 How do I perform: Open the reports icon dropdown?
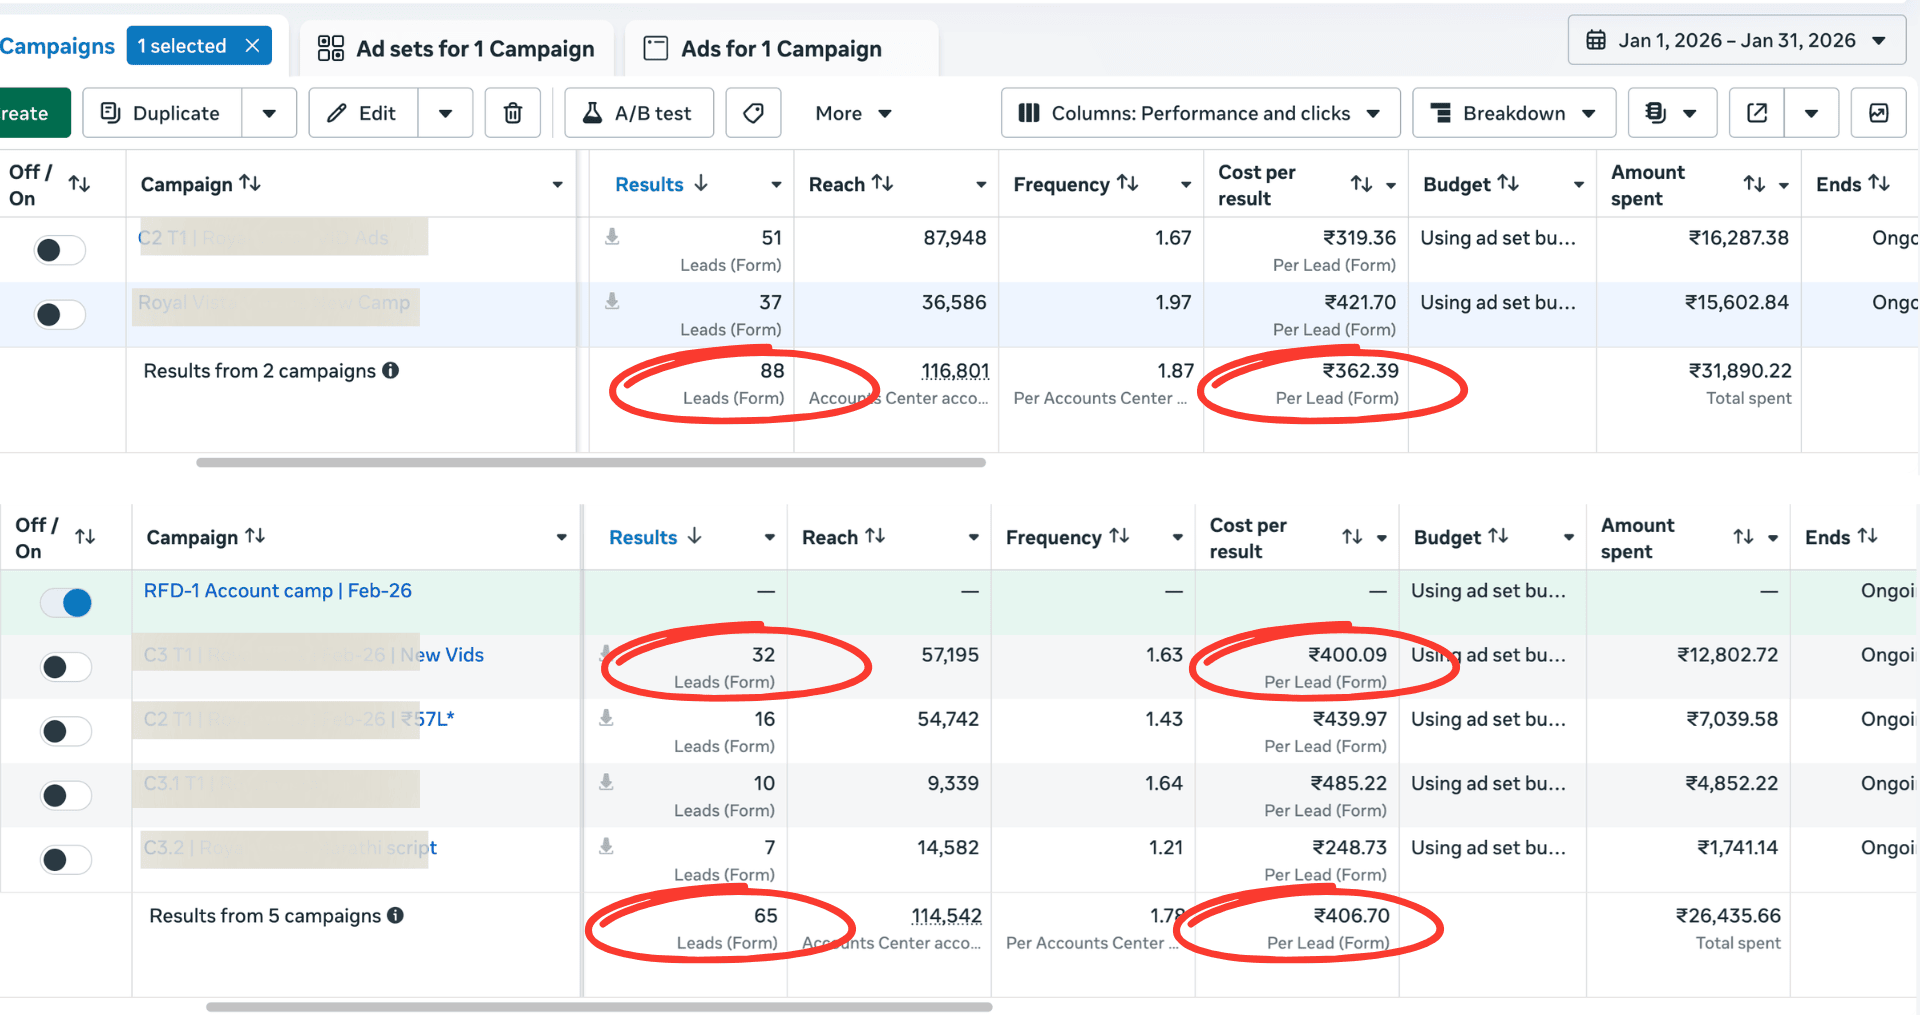tap(1672, 113)
